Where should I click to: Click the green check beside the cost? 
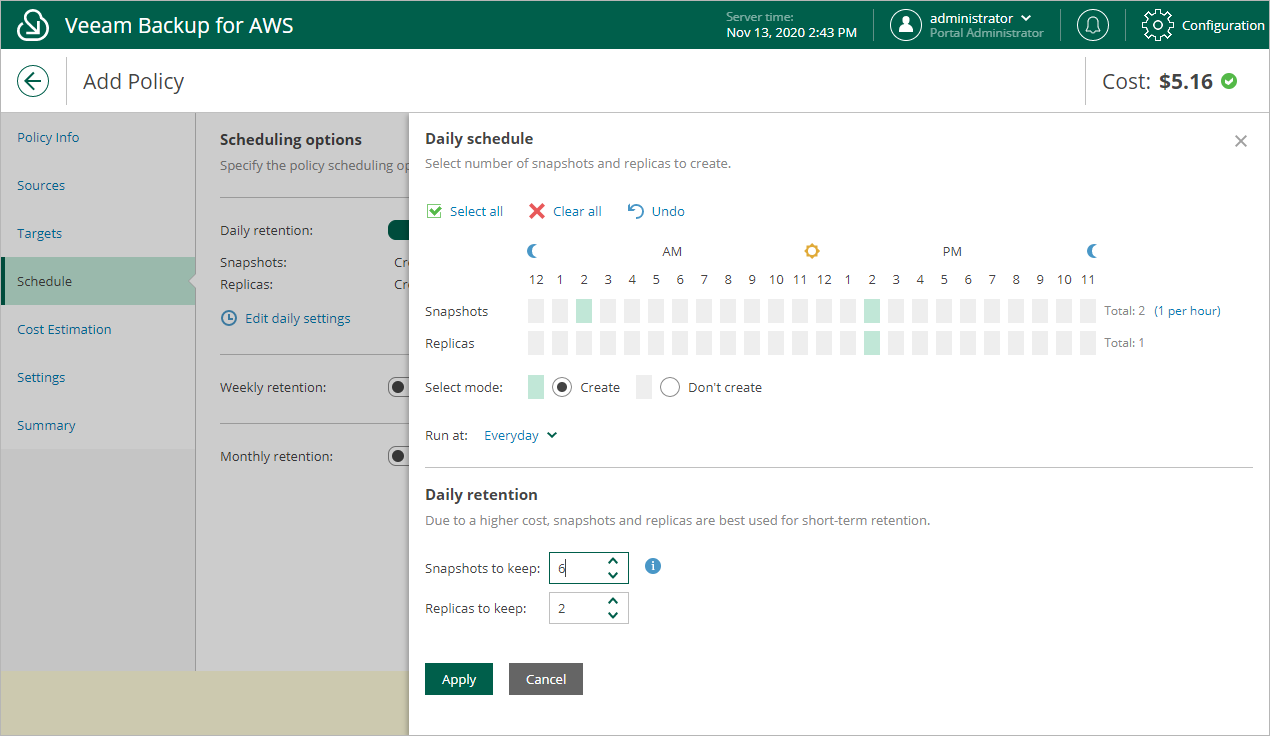(x=1229, y=81)
